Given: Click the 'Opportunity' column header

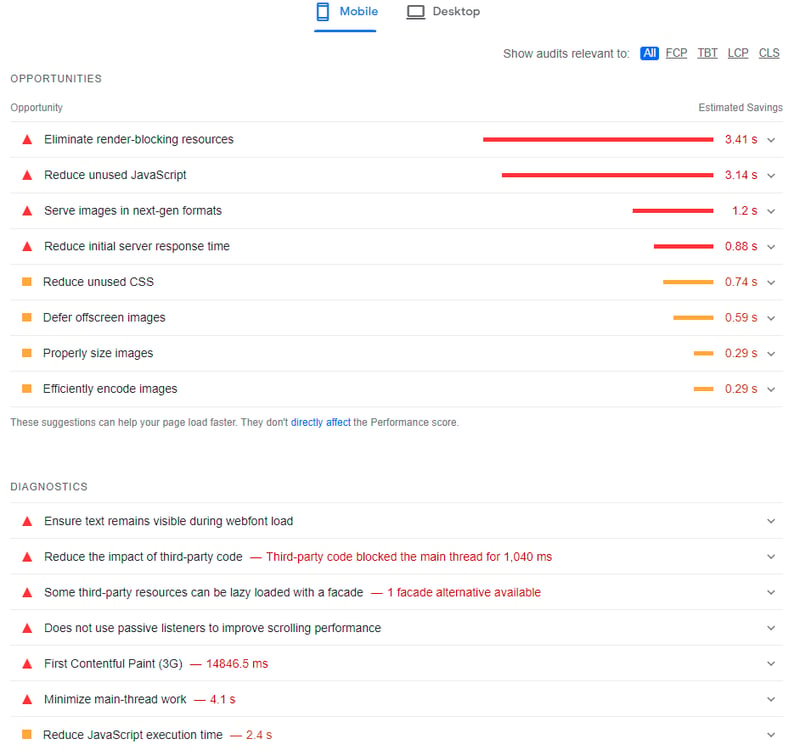Looking at the screenshot, I should coord(36,108).
